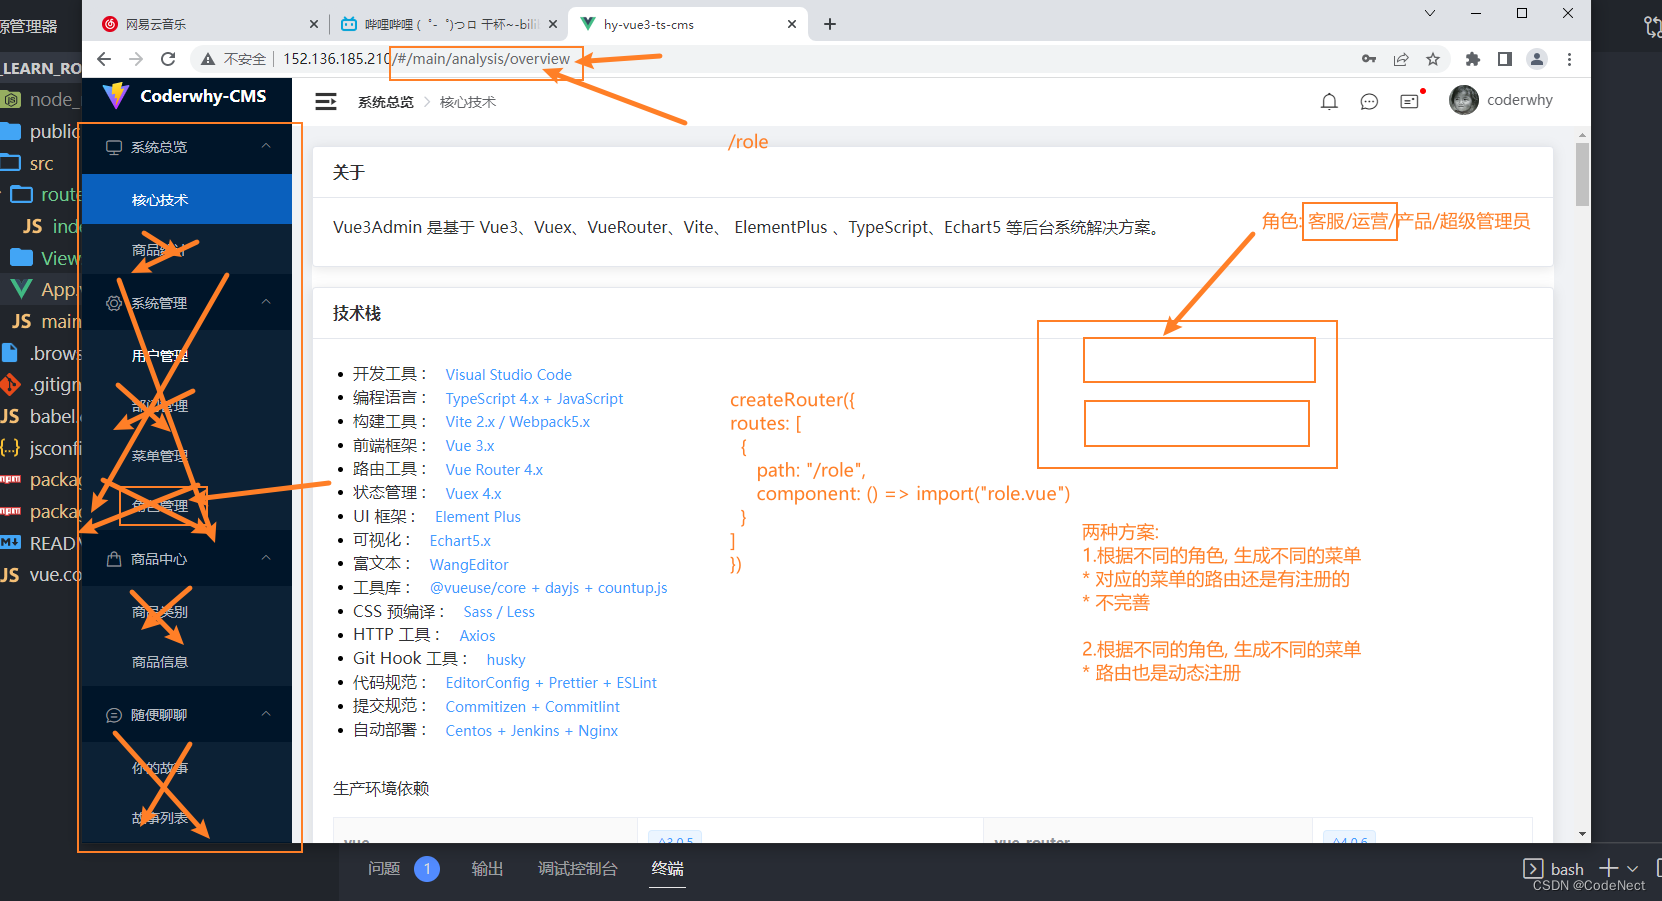
Task: Collapse the 系统总览 menu section
Action: pos(266,147)
